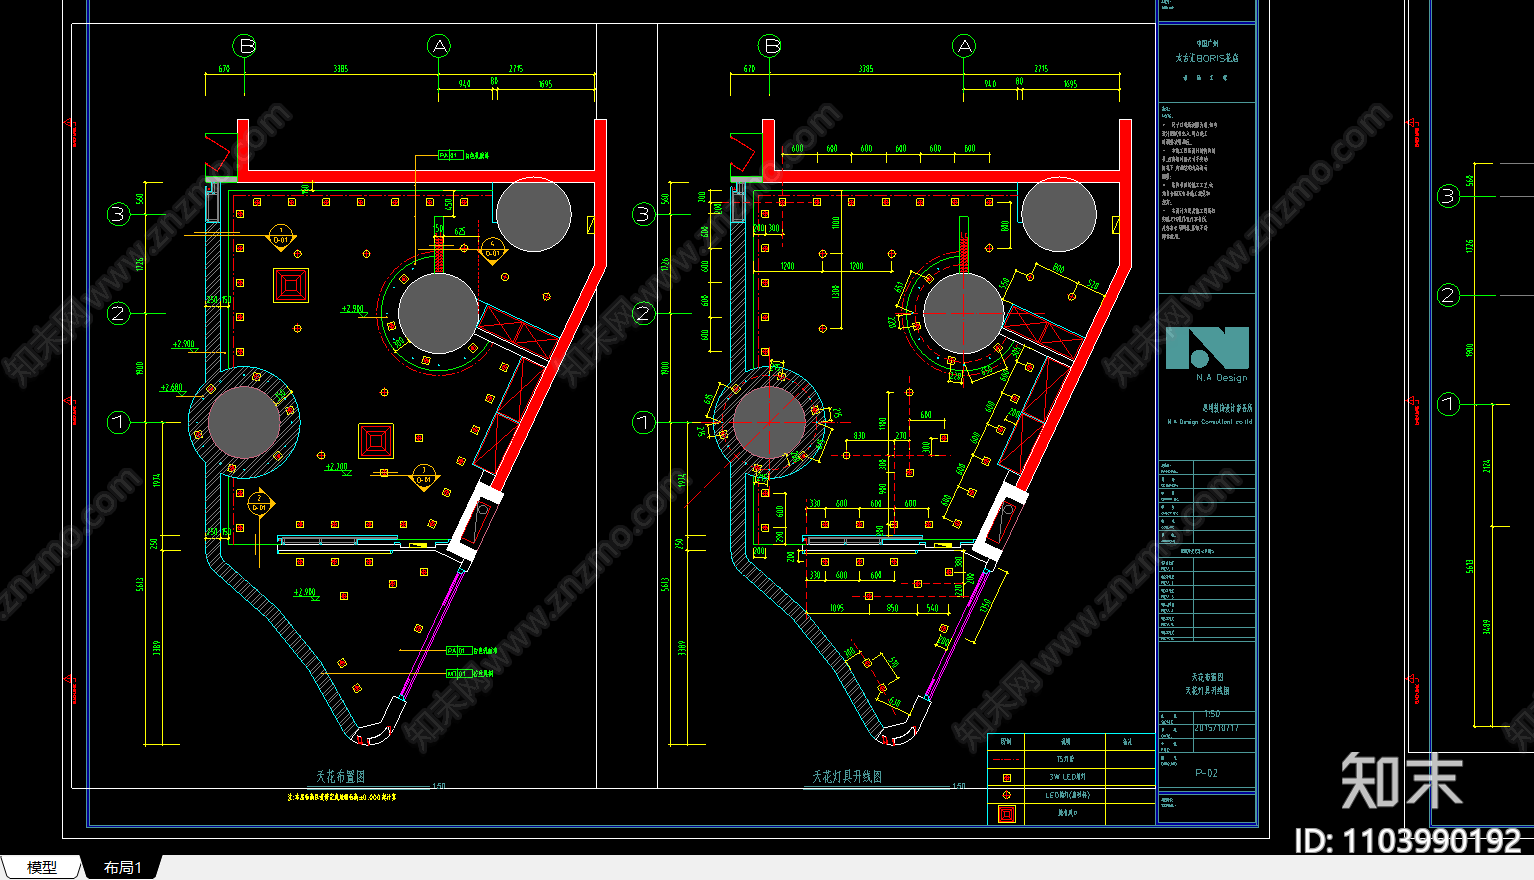The width and height of the screenshot is (1534, 880).
Task: Click the 天花布置图 title under the plan
Action: point(340,776)
